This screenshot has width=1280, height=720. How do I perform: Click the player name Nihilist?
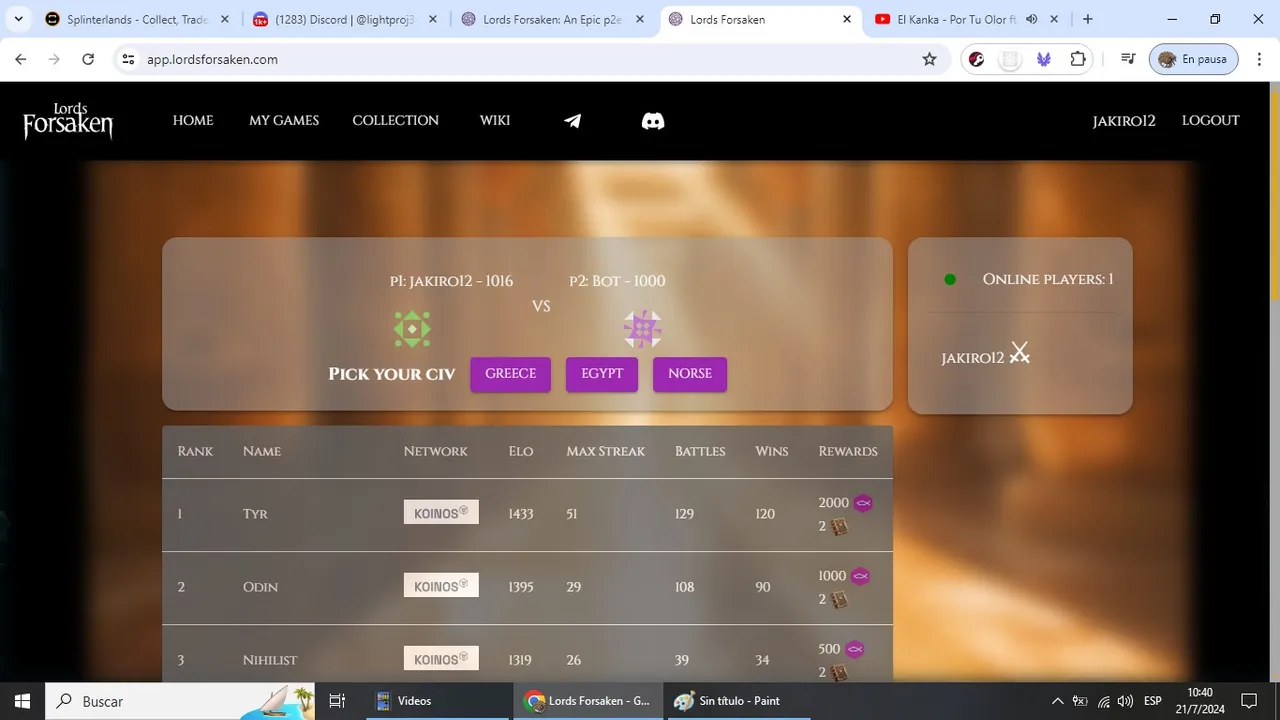[x=270, y=660]
